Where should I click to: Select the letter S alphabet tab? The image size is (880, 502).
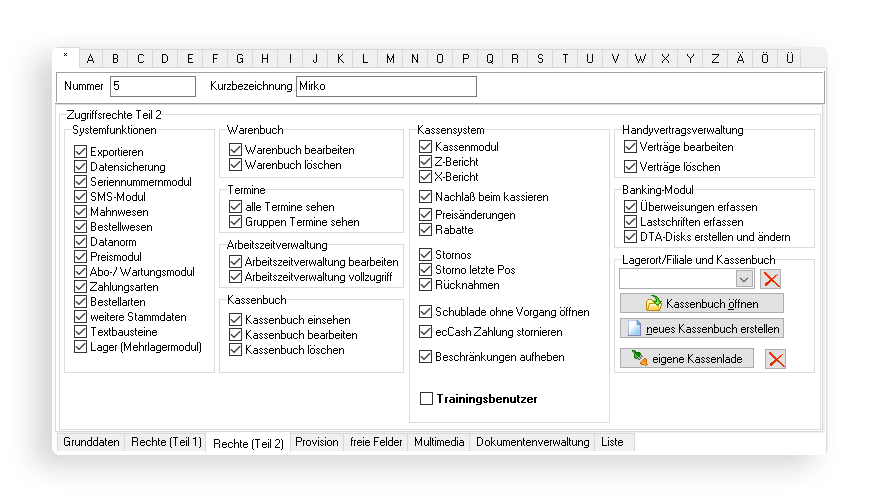(x=540, y=58)
